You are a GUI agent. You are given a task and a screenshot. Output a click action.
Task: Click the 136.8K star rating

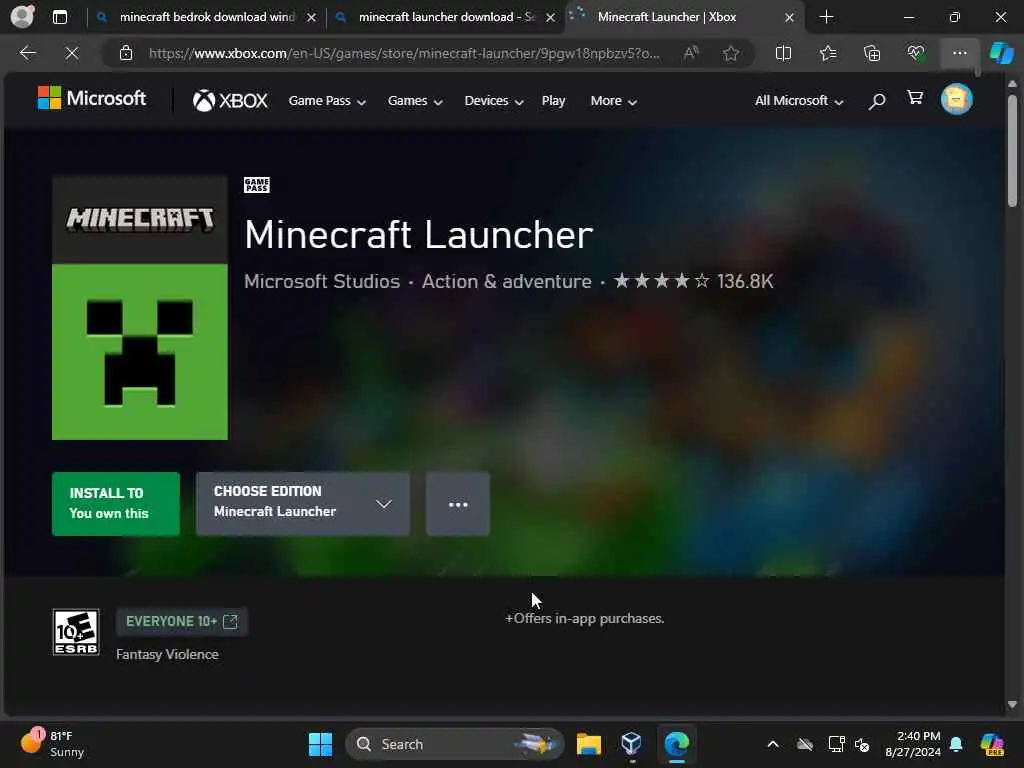[x=694, y=281]
